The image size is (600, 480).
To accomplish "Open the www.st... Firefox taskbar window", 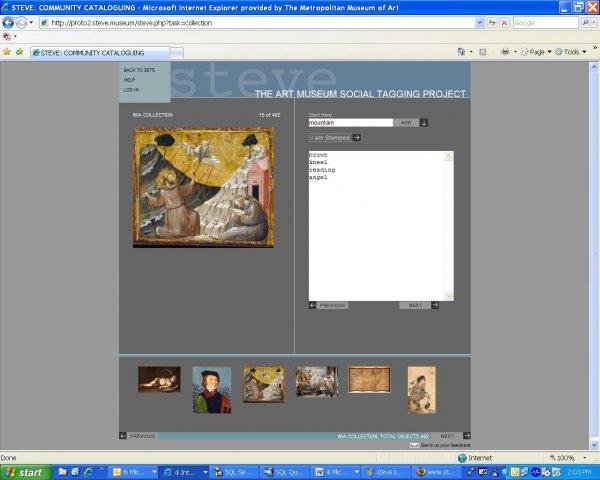I will pyautogui.click(x=437, y=472).
